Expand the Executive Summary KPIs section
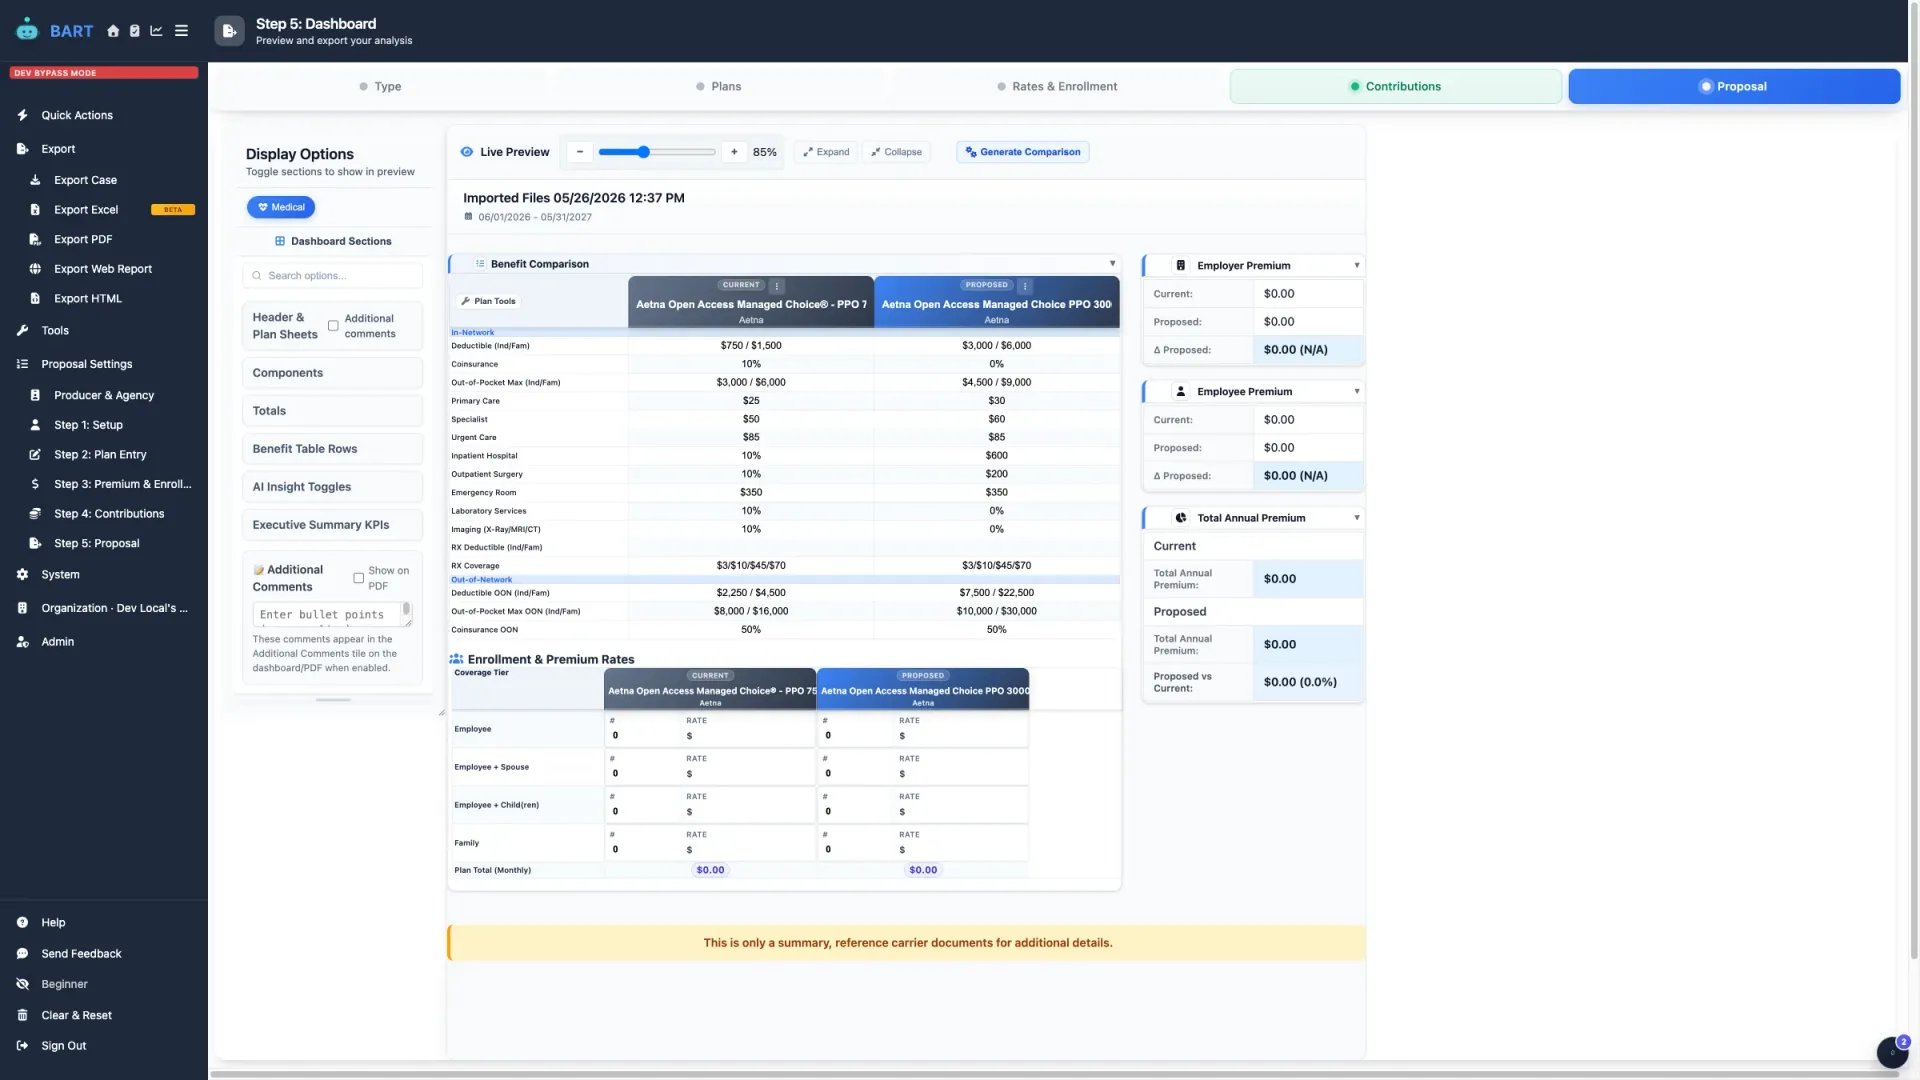The width and height of the screenshot is (1920, 1080). point(332,525)
